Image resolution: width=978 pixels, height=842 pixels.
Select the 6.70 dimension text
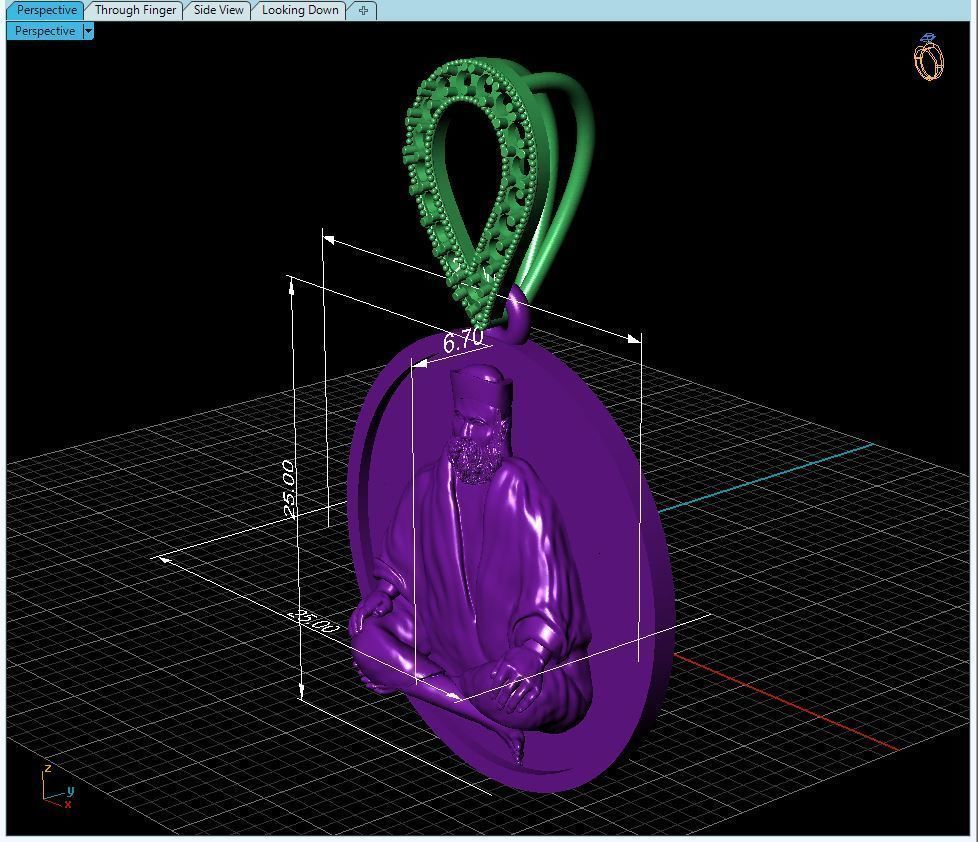[x=463, y=341]
